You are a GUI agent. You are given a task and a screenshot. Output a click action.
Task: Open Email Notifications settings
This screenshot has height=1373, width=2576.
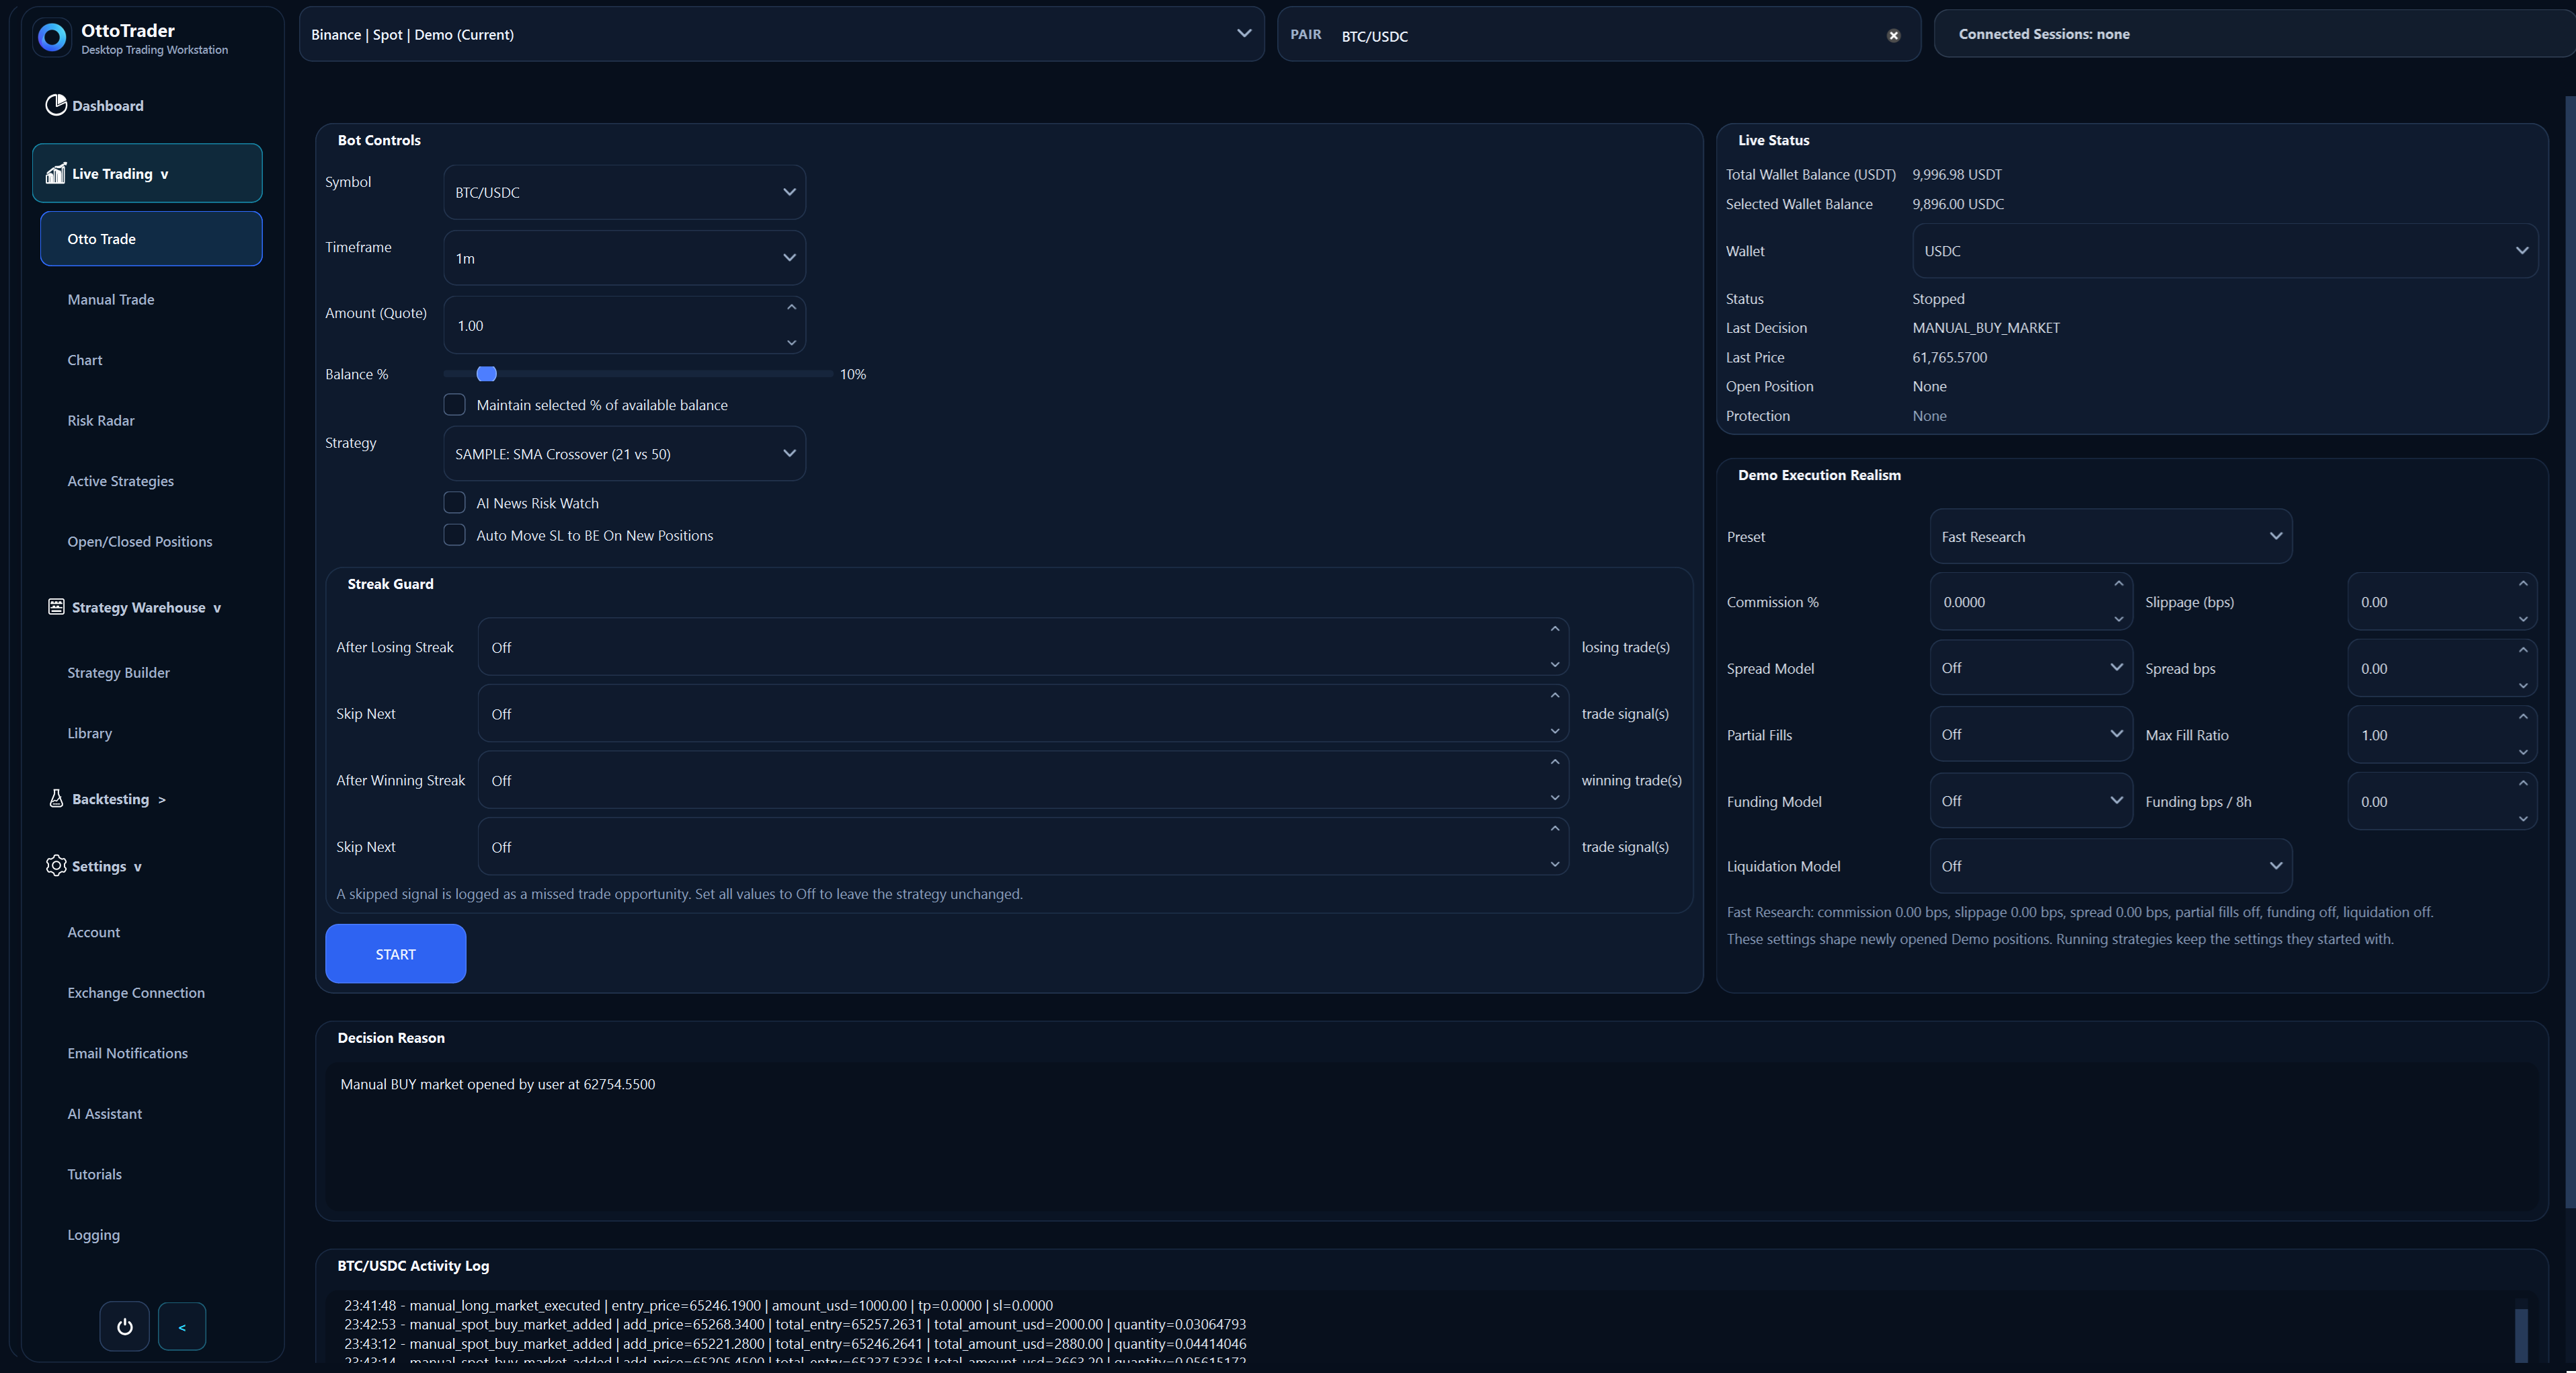click(x=127, y=1053)
